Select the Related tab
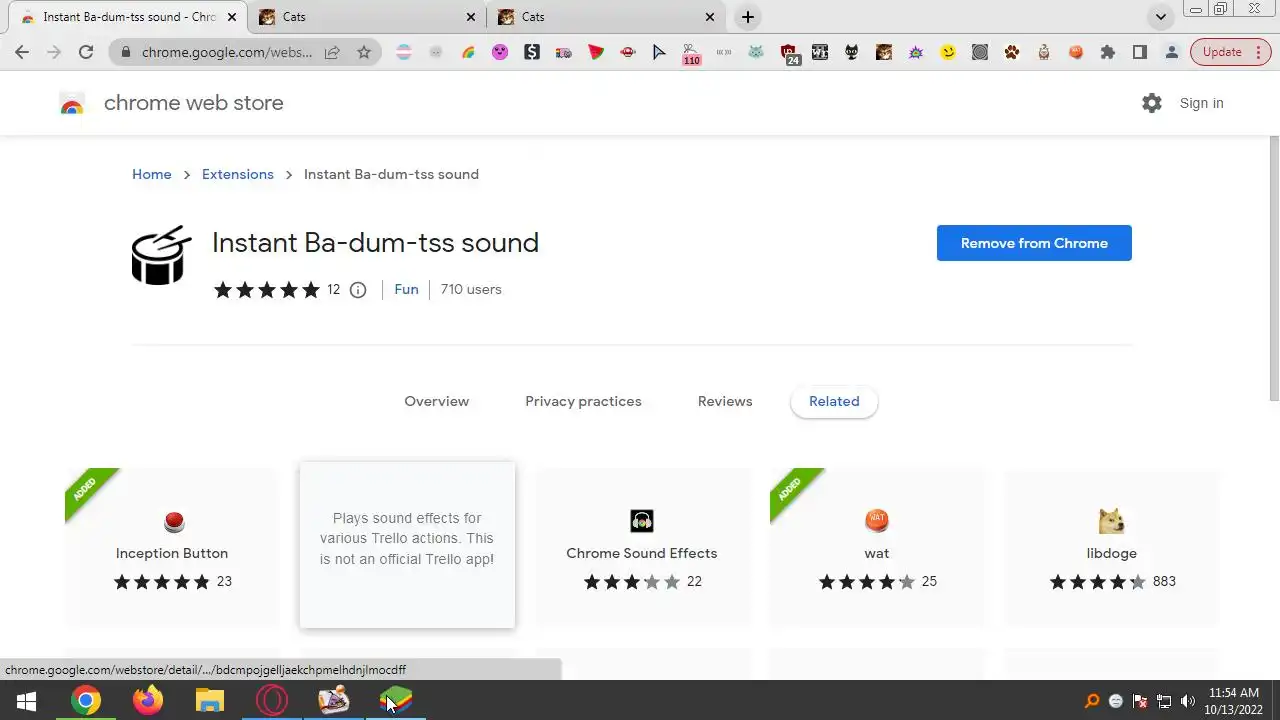 [x=834, y=401]
